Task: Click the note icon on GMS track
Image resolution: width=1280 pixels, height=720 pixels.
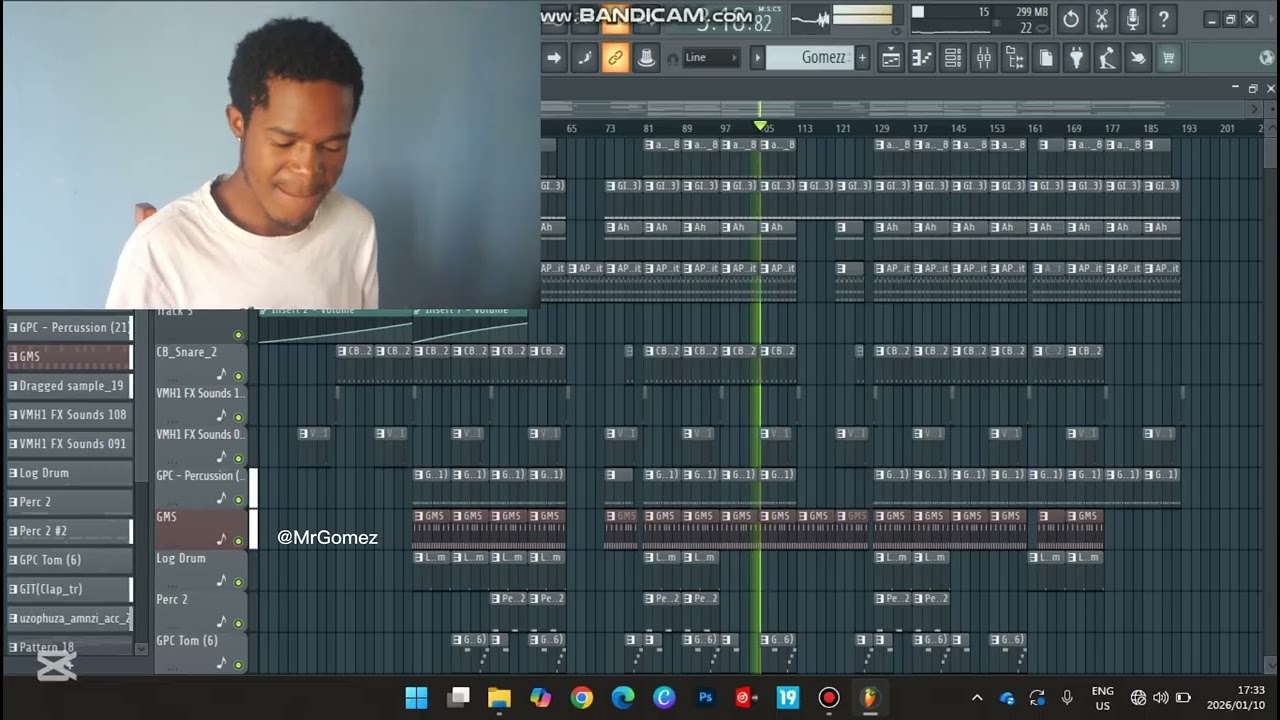Action: point(222,539)
